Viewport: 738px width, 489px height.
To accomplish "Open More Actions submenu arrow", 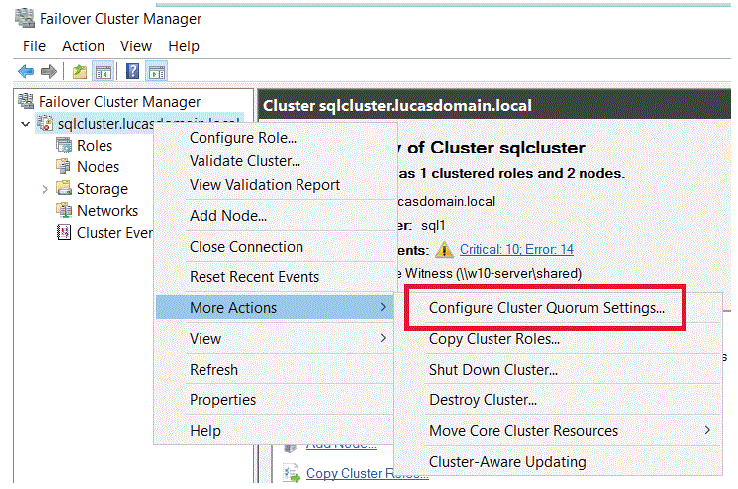I will pyautogui.click(x=383, y=307).
